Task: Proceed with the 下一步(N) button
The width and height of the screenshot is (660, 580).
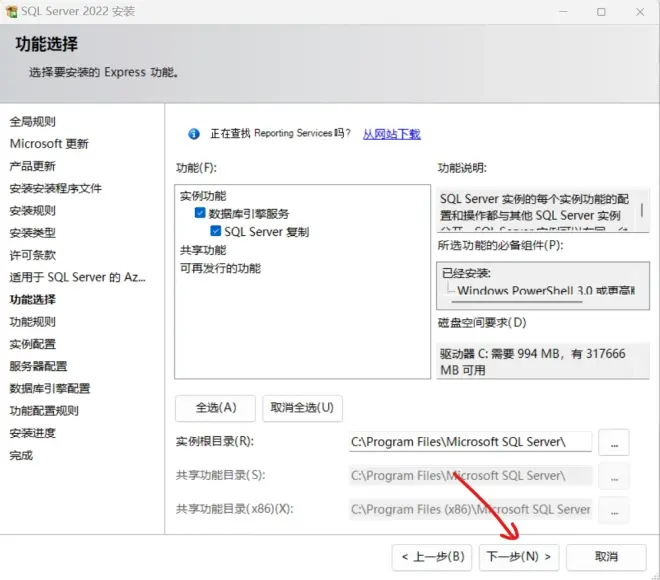Action: pos(519,557)
